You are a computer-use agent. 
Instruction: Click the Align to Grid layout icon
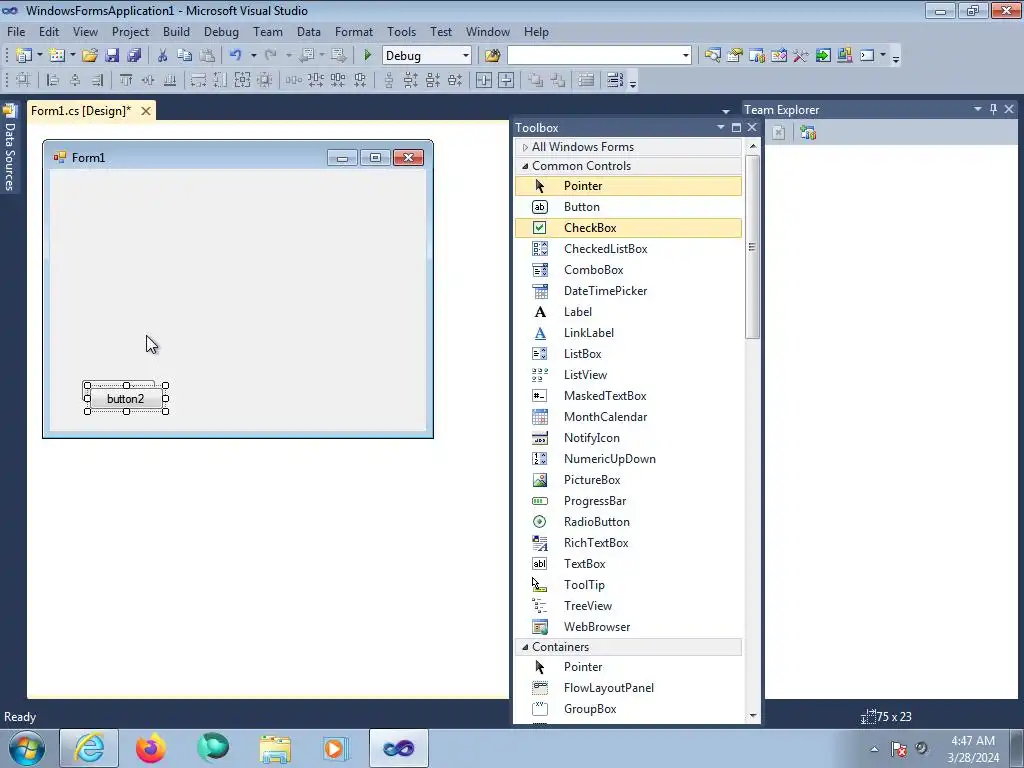pos(23,80)
